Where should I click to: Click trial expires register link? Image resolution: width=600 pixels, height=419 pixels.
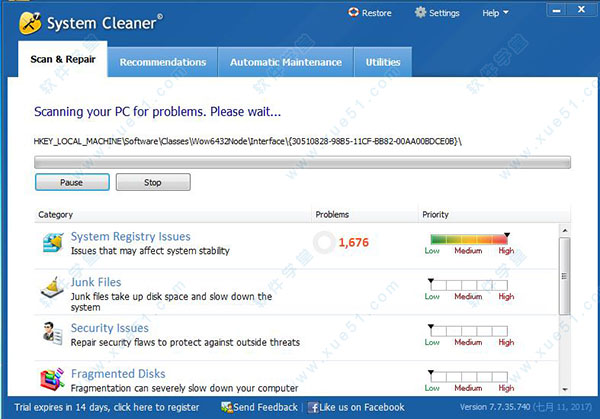click(107, 407)
